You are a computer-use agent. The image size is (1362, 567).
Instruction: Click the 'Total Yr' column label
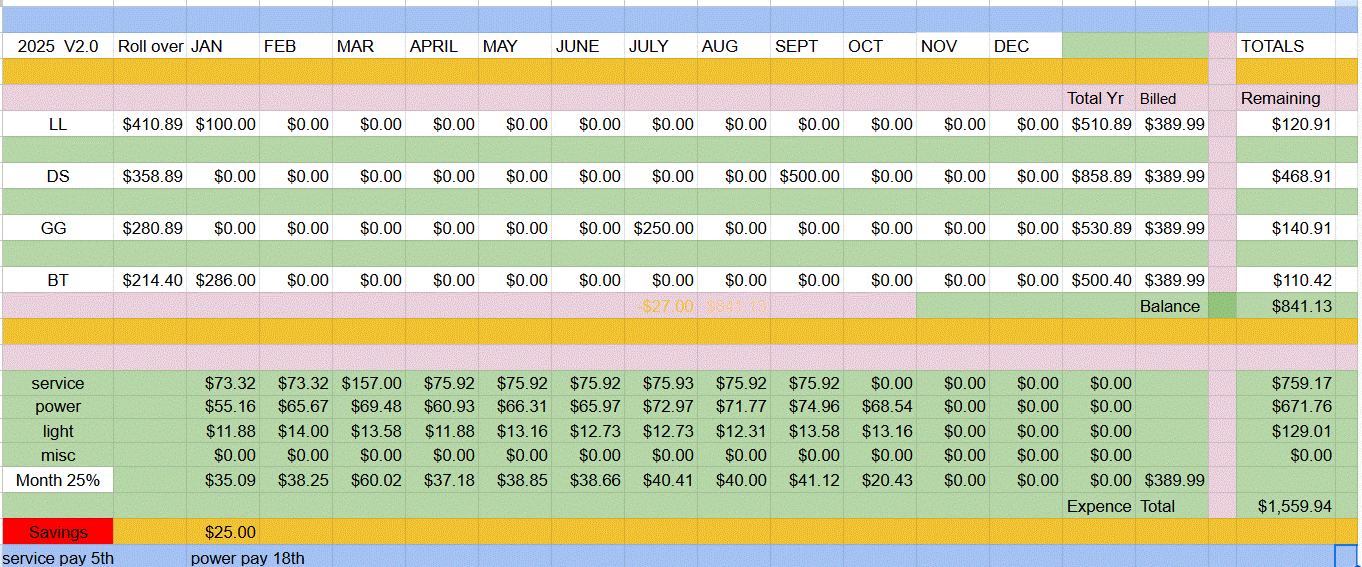tap(1098, 98)
